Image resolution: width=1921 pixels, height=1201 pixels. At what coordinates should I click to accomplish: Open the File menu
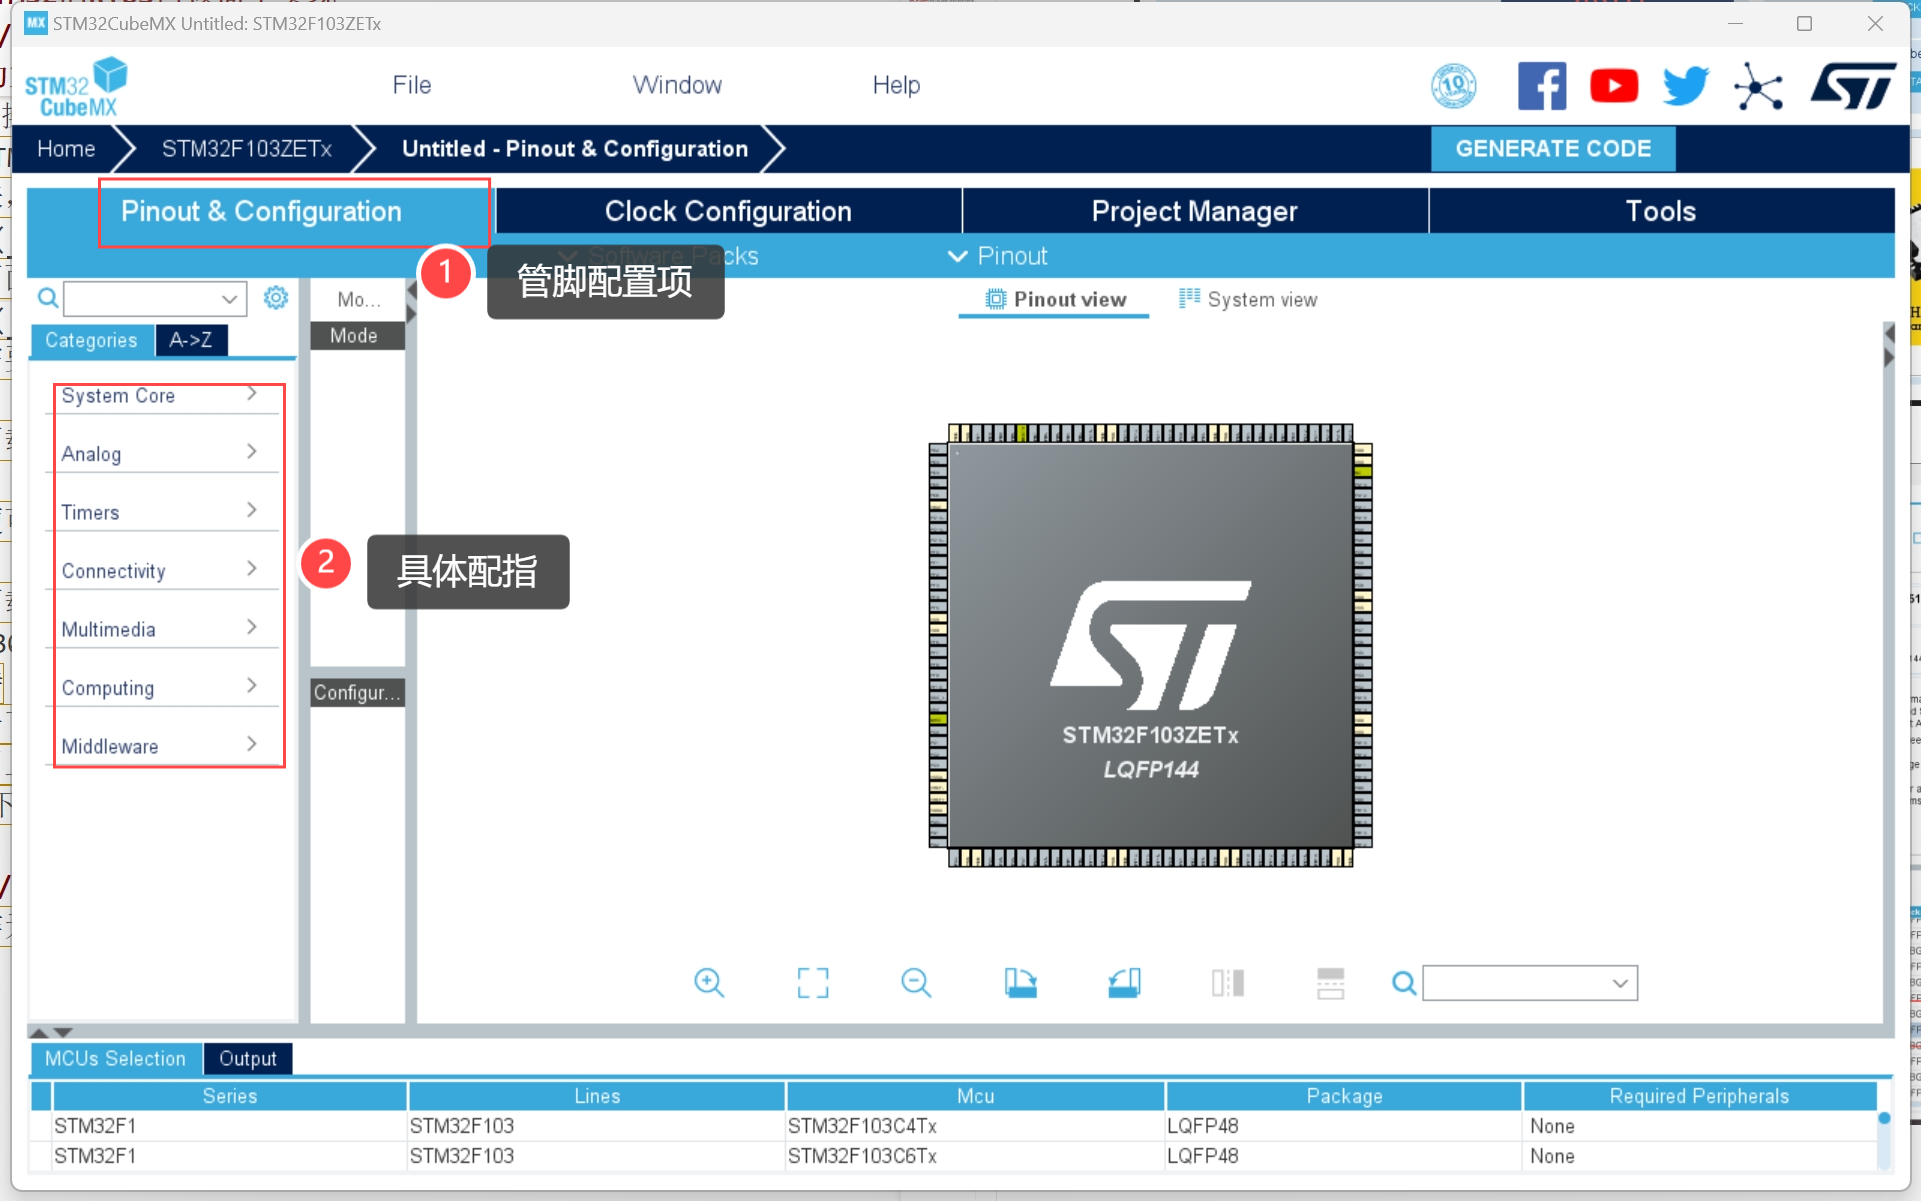[x=411, y=85]
